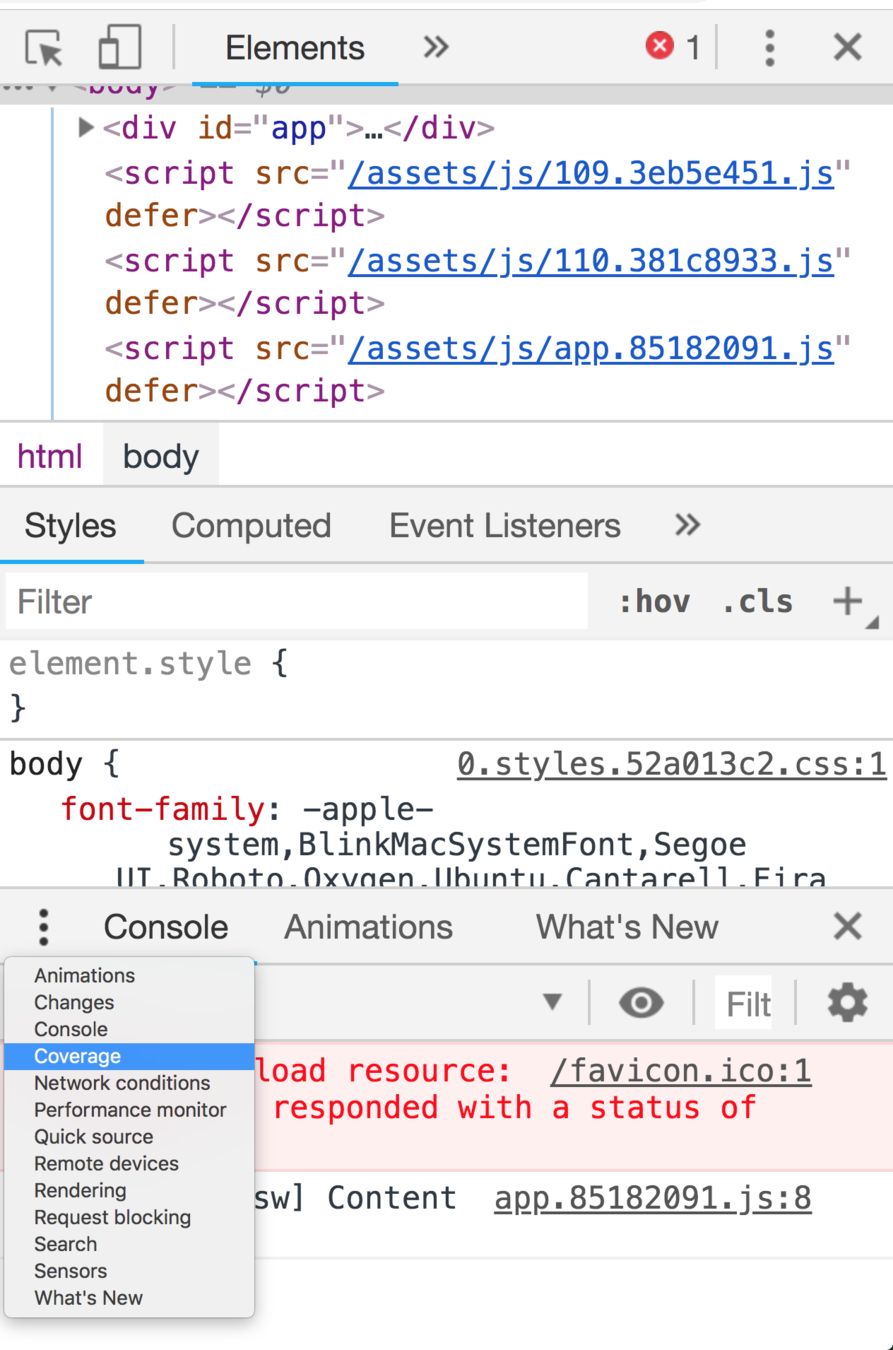Switch to Console drawer tab

coord(166,927)
